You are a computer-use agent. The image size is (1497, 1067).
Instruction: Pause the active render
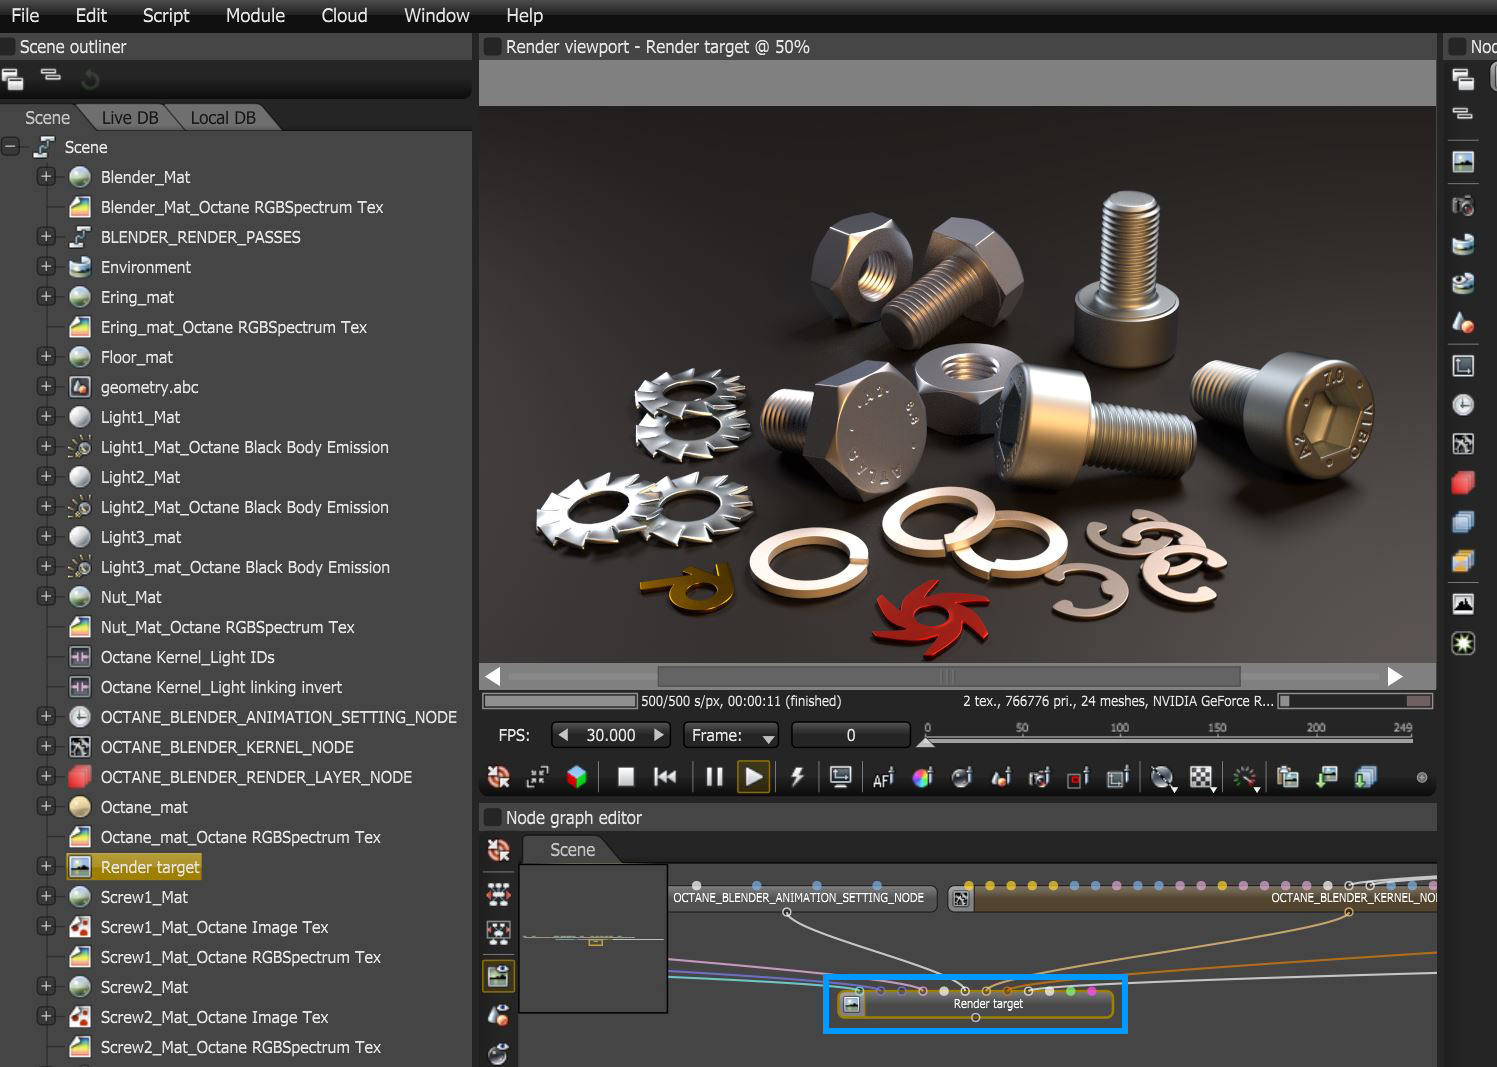(x=714, y=777)
